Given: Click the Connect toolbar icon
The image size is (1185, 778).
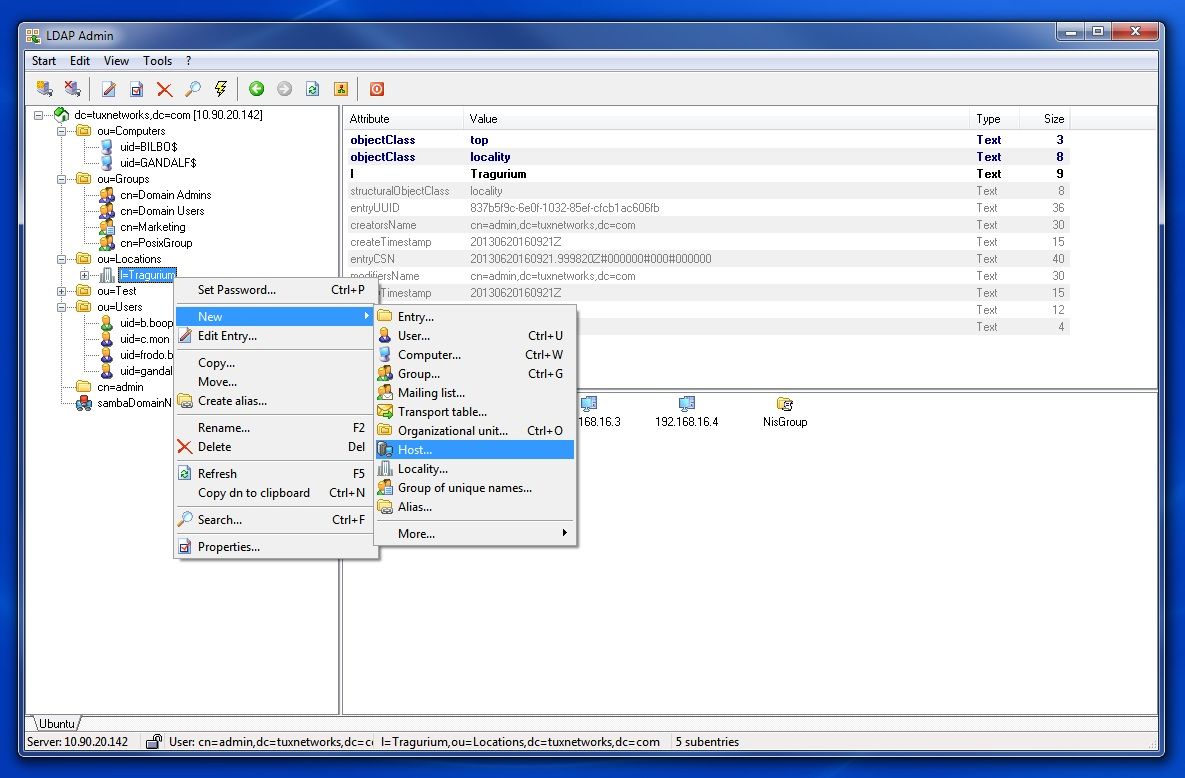Looking at the screenshot, I should tap(45, 89).
